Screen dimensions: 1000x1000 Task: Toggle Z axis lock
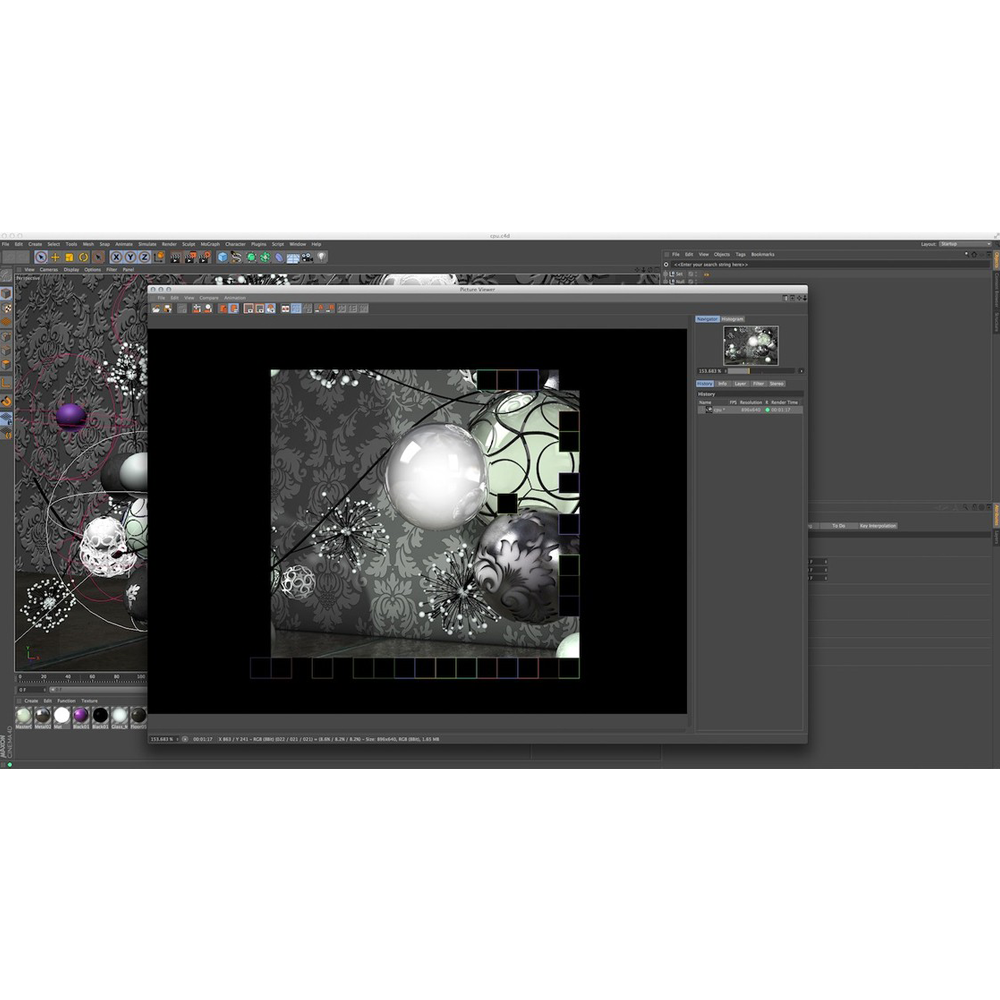point(144,257)
